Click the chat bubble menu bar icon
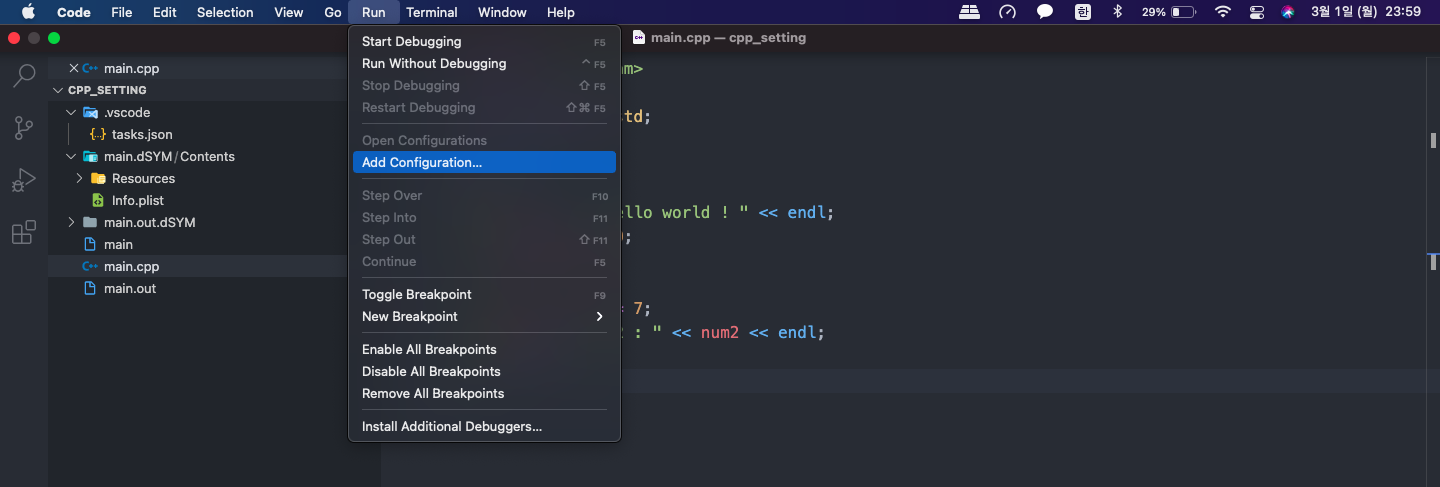The image size is (1440, 487). tap(1045, 12)
